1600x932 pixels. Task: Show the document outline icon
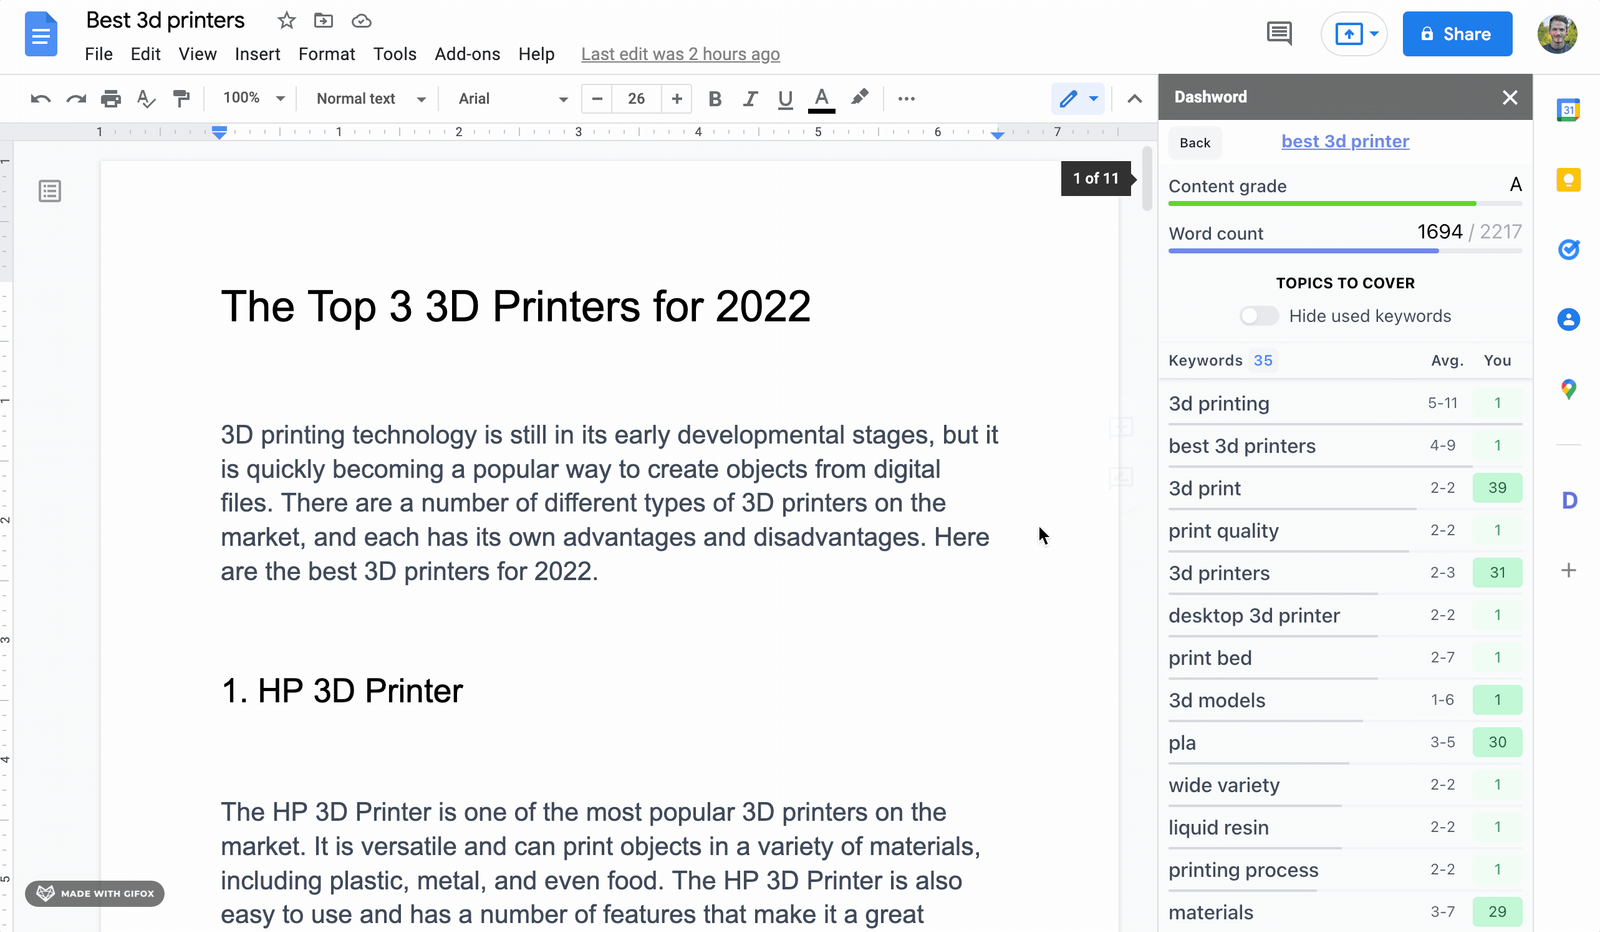point(50,191)
